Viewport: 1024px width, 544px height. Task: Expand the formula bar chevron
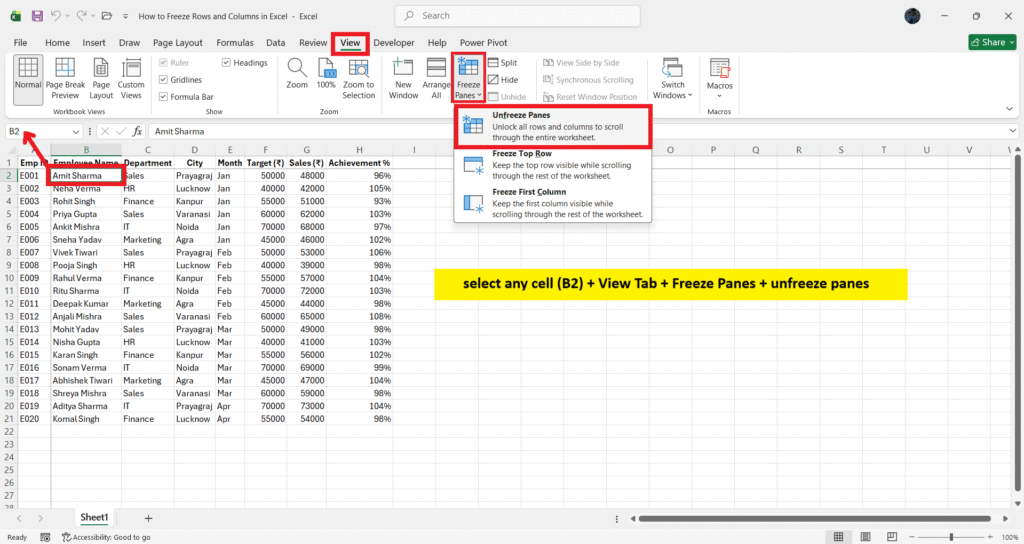tap(1012, 131)
